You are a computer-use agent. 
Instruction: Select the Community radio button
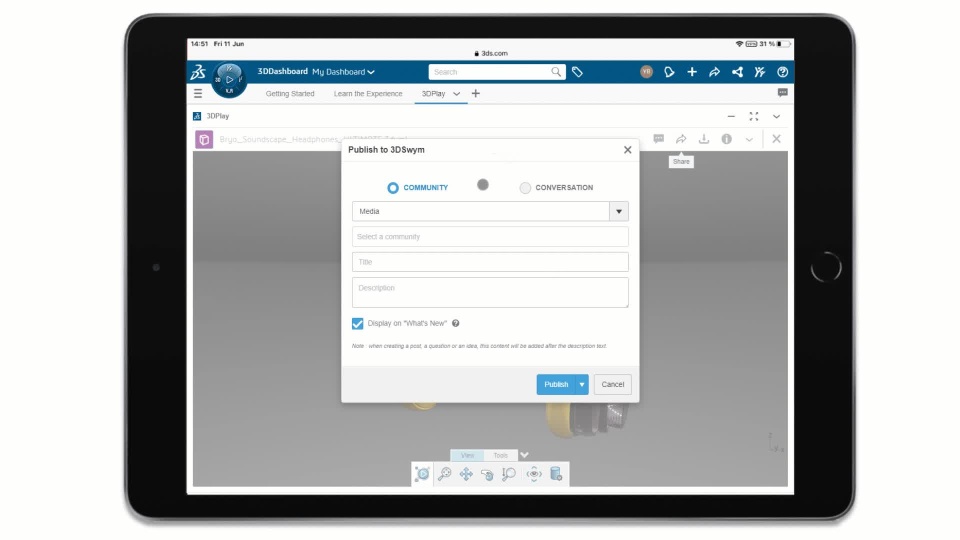coord(393,188)
